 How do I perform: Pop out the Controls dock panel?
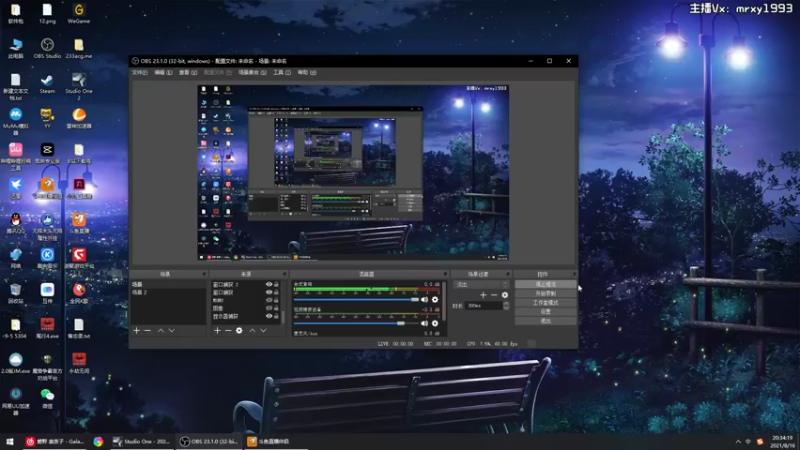point(574,274)
